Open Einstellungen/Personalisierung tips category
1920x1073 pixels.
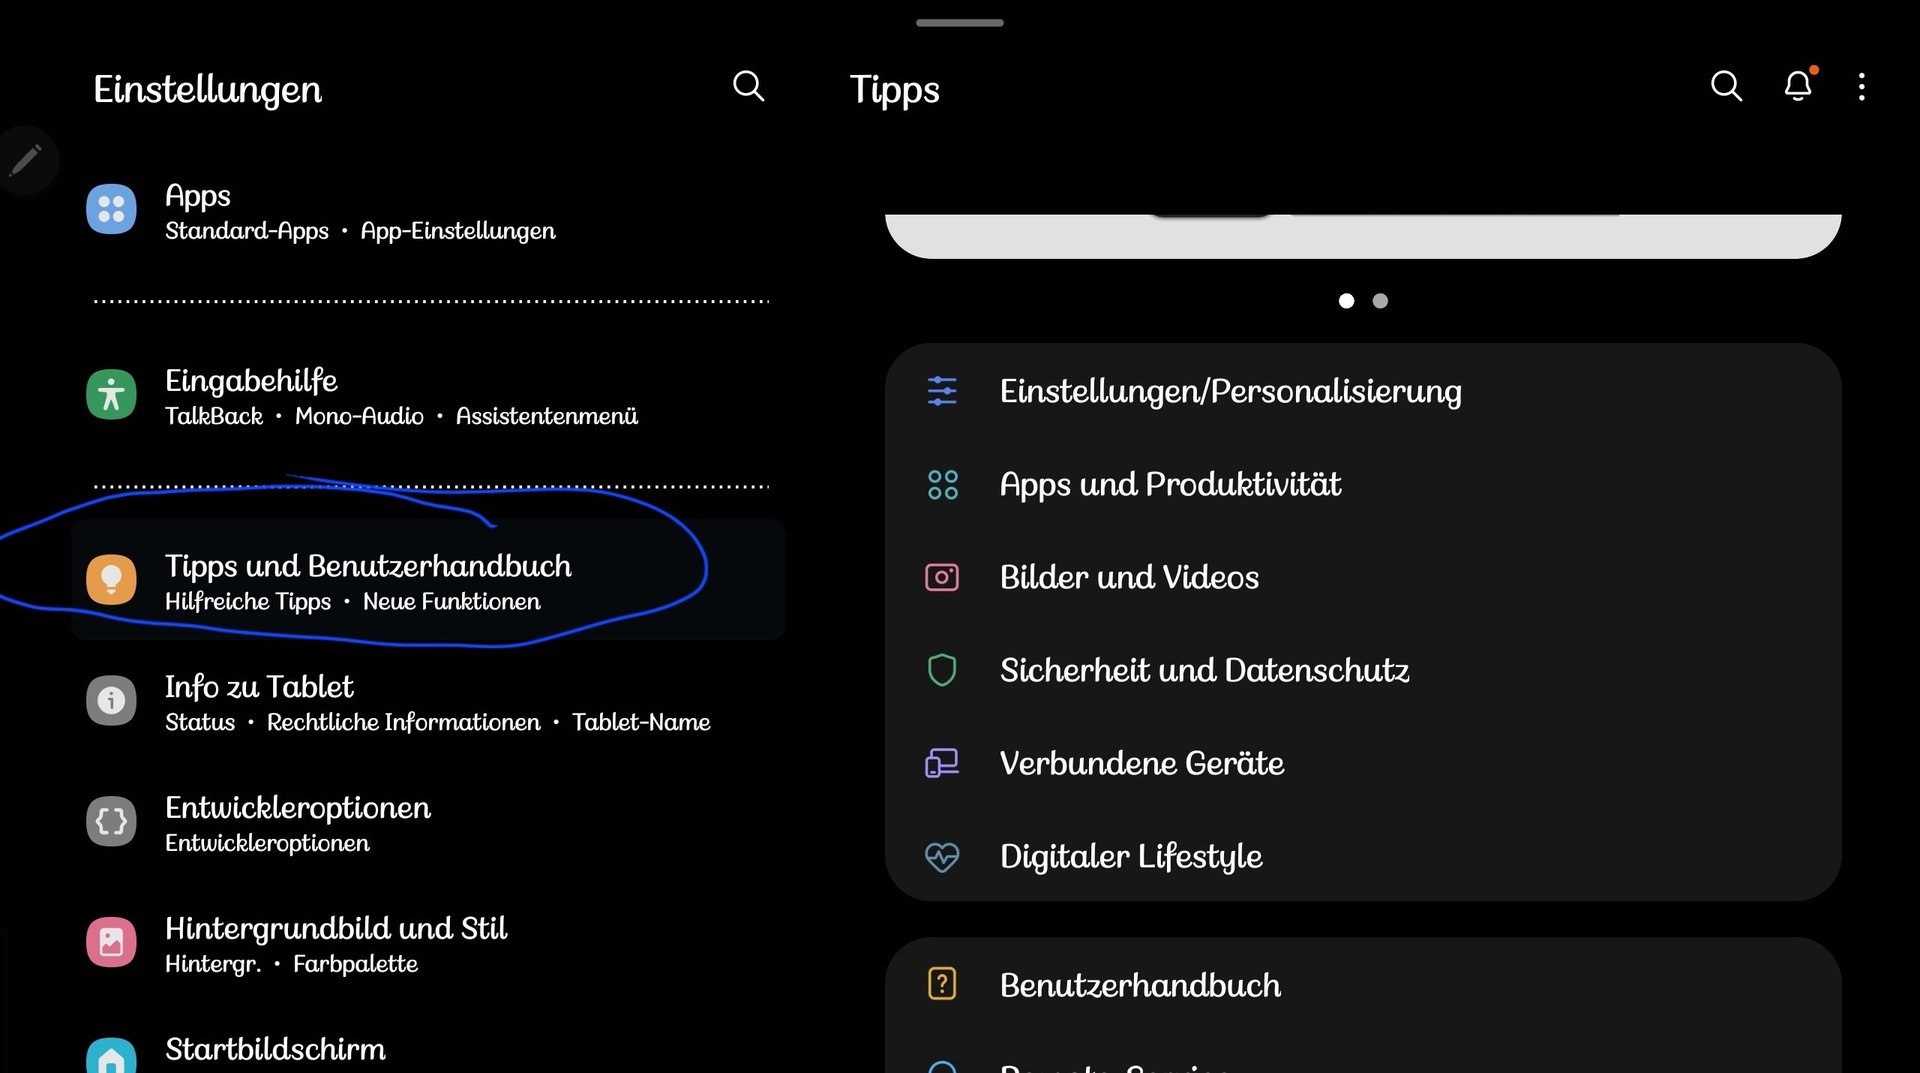pyautogui.click(x=1230, y=391)
